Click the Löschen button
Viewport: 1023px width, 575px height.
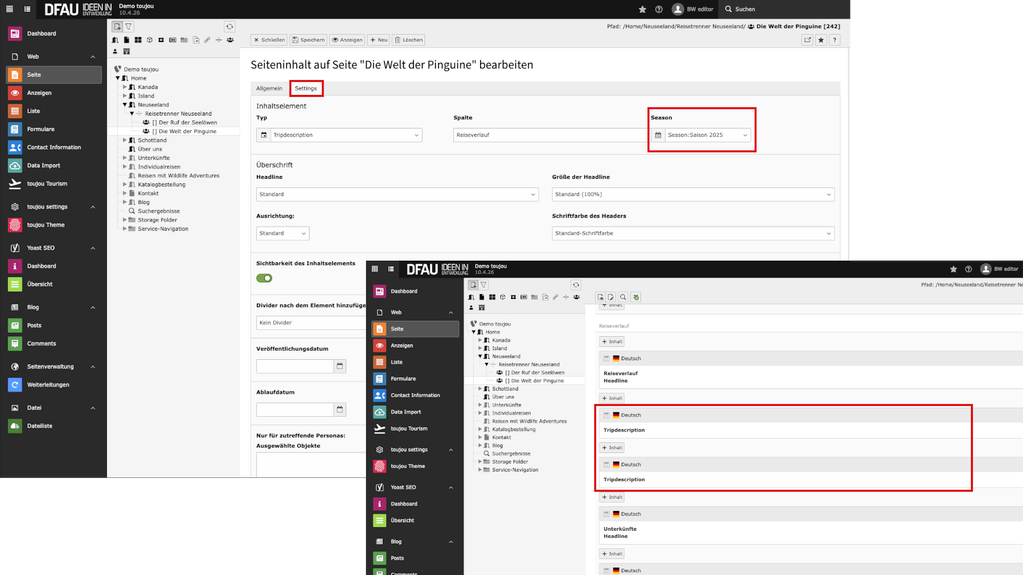(409, 40)
